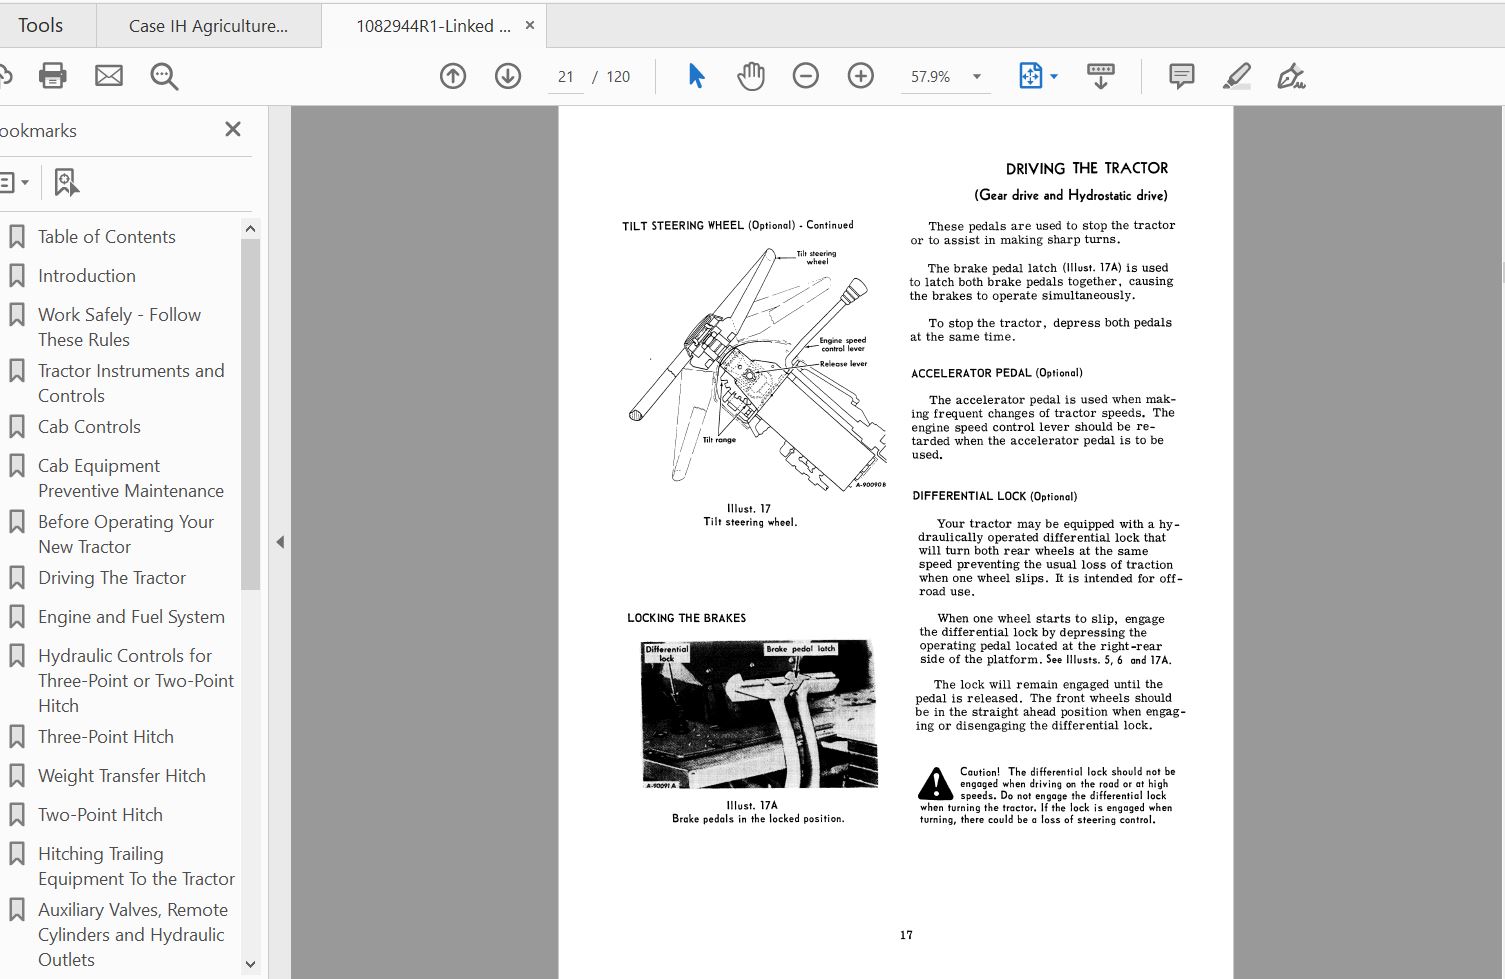Viewport: 1505px width, 979px height.
Task: Open the zoom percentage dropdown
Action: (975, 75)
